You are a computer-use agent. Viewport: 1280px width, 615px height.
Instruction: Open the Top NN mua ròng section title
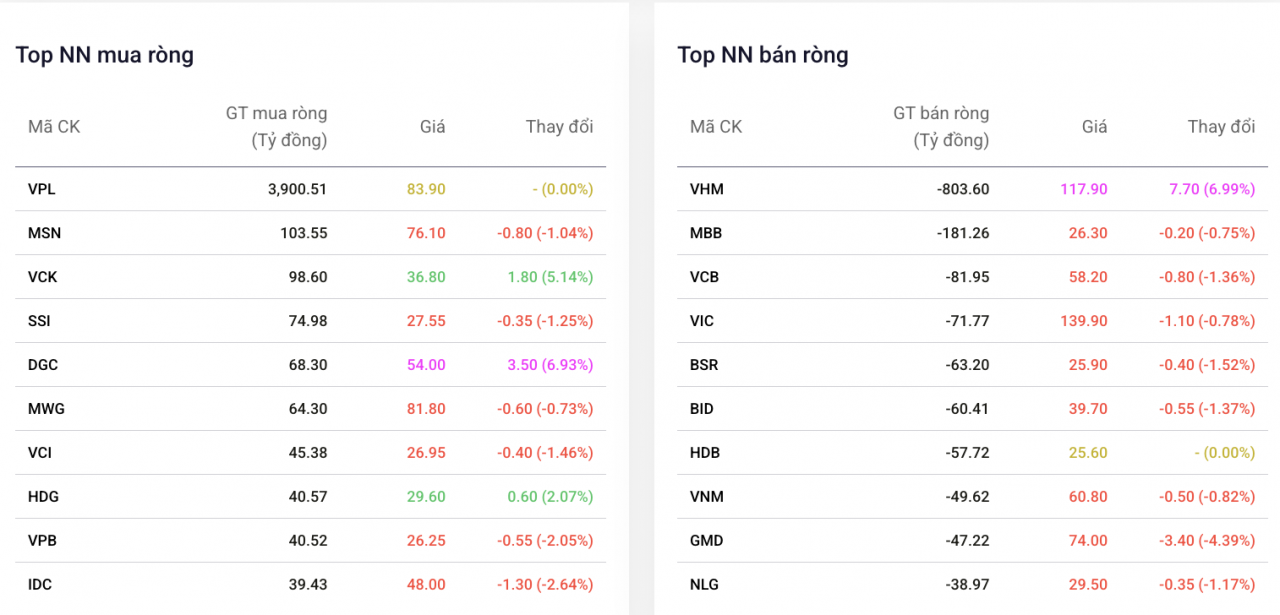pos(104,55)
